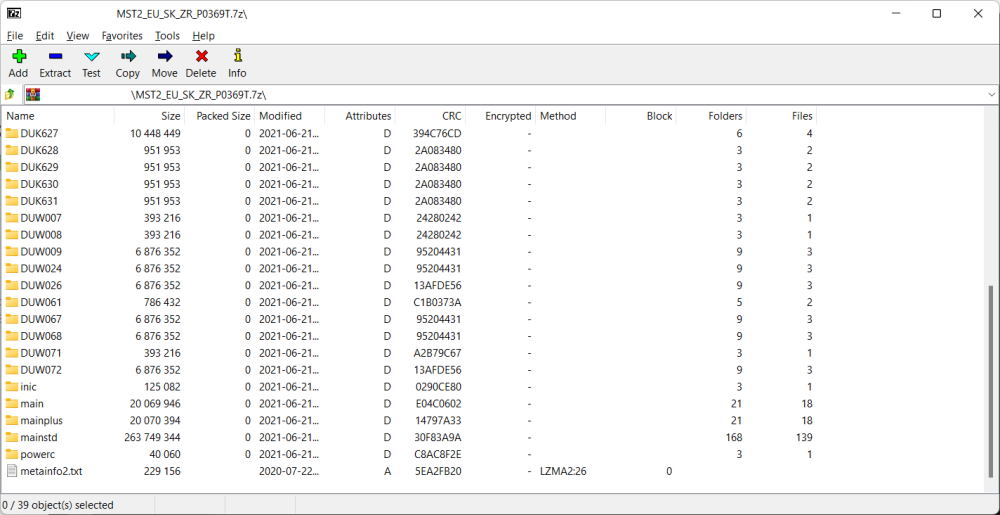Image resolution: width=1000 pixels, height=515 pixels.
Task: Click the Move toolbar icon
Action: click(165, 56)
